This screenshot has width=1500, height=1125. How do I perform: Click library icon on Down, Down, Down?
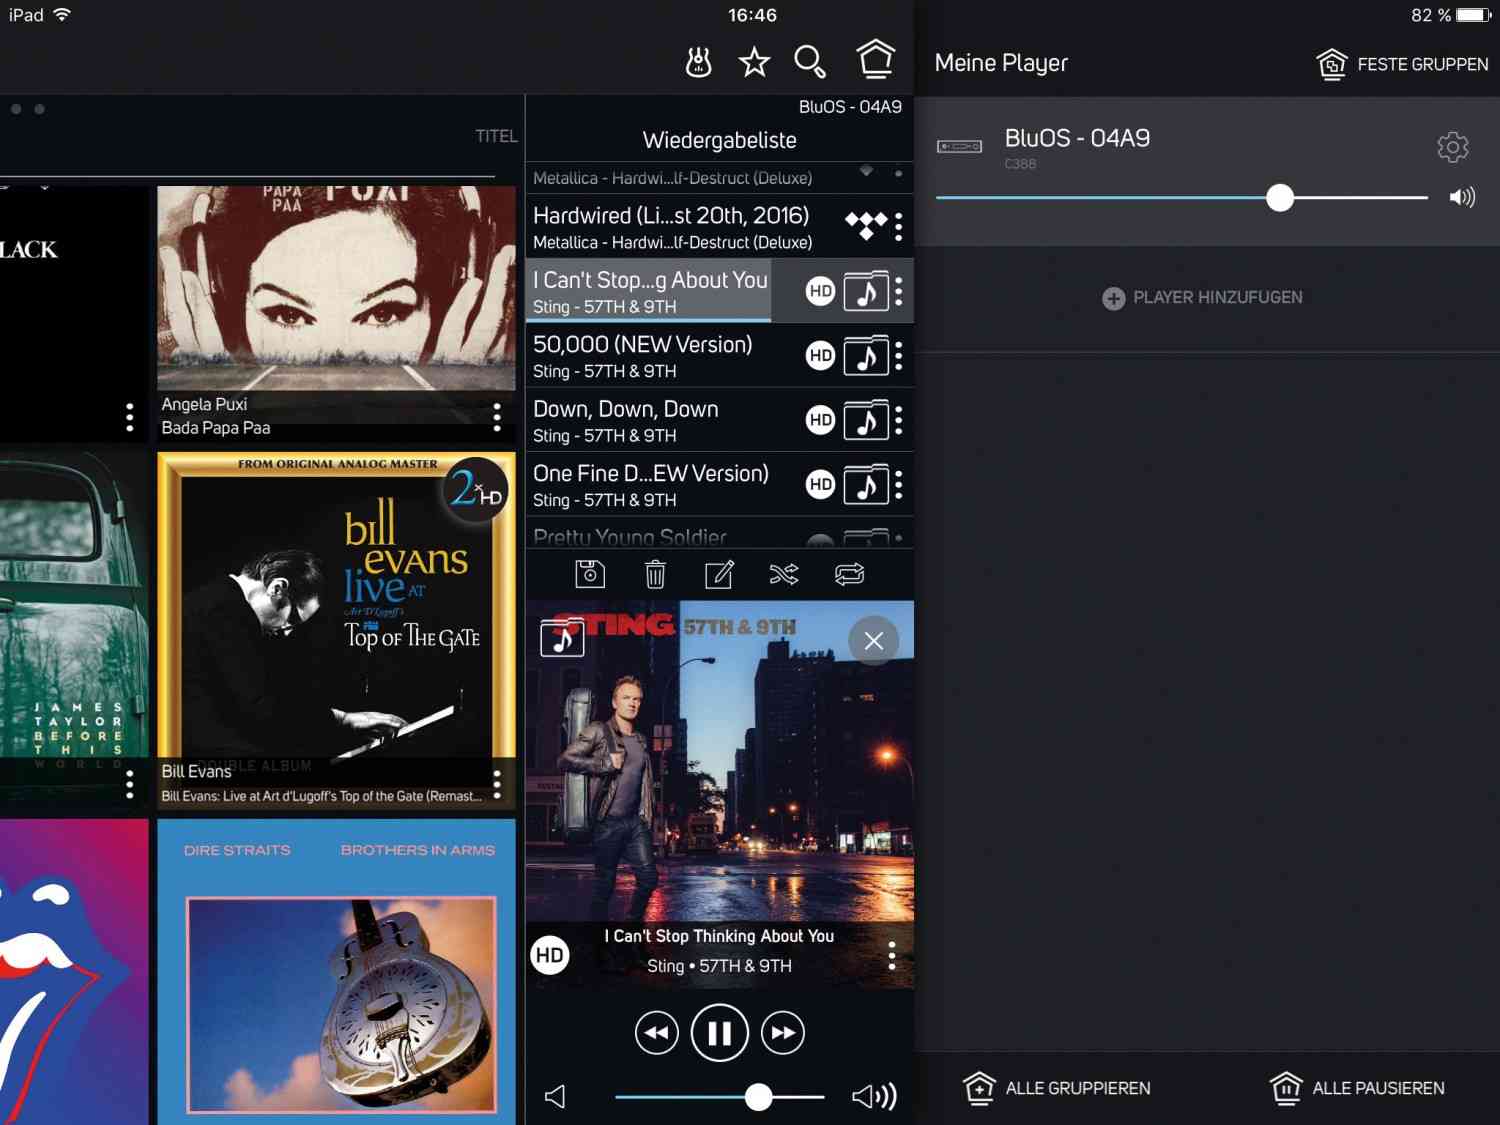(866, 420)
